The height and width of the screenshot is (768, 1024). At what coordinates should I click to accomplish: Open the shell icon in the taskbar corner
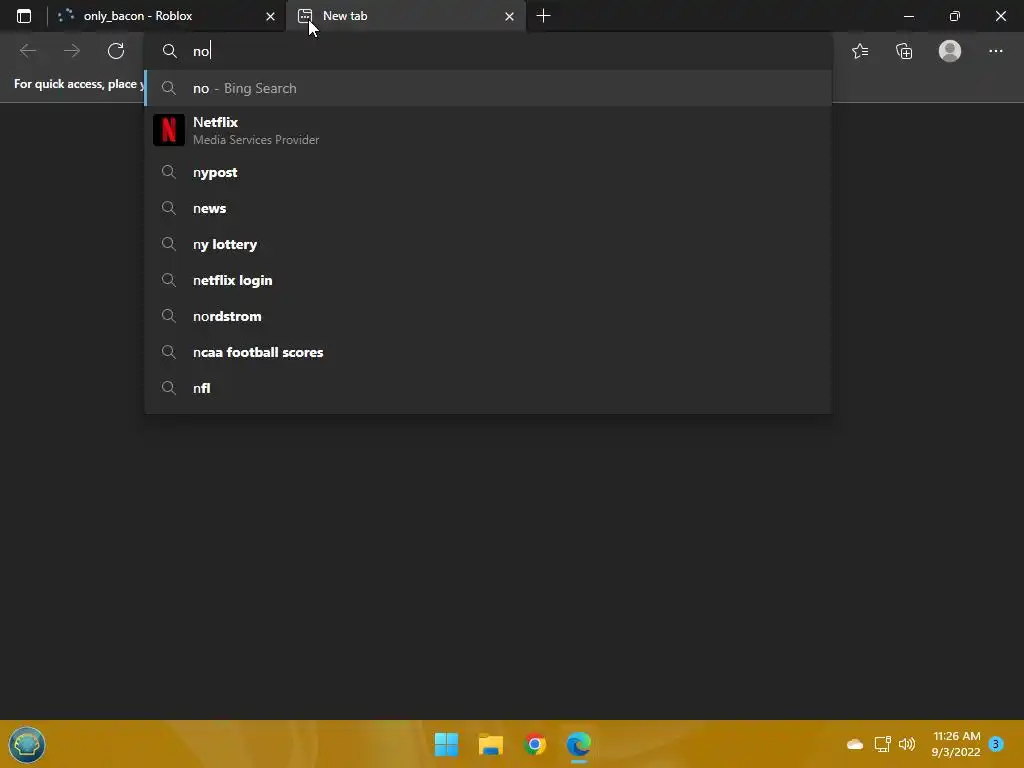point(27,744)
